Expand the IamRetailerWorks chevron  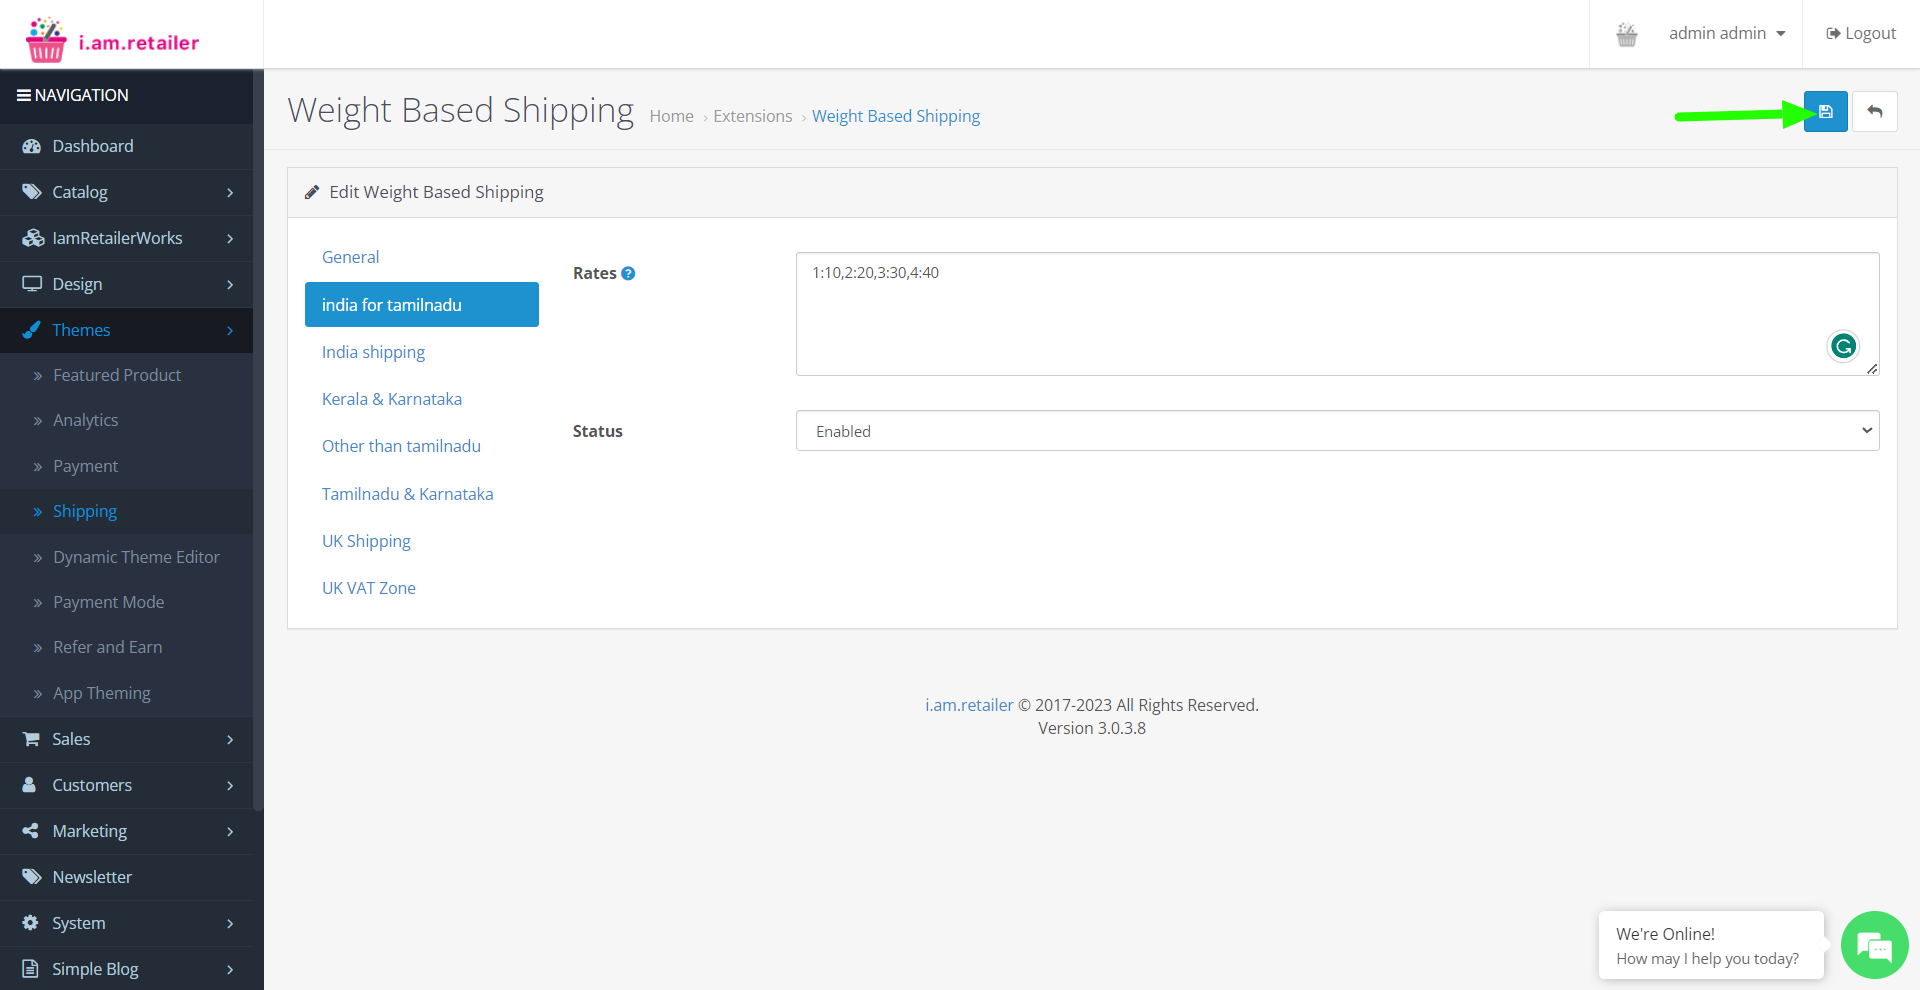point(230,238)
